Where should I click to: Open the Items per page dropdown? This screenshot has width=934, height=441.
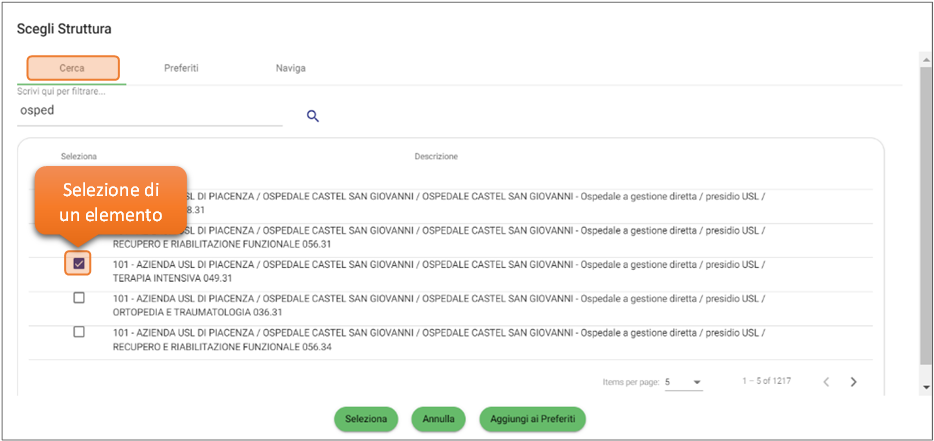(x=683, y=382)
